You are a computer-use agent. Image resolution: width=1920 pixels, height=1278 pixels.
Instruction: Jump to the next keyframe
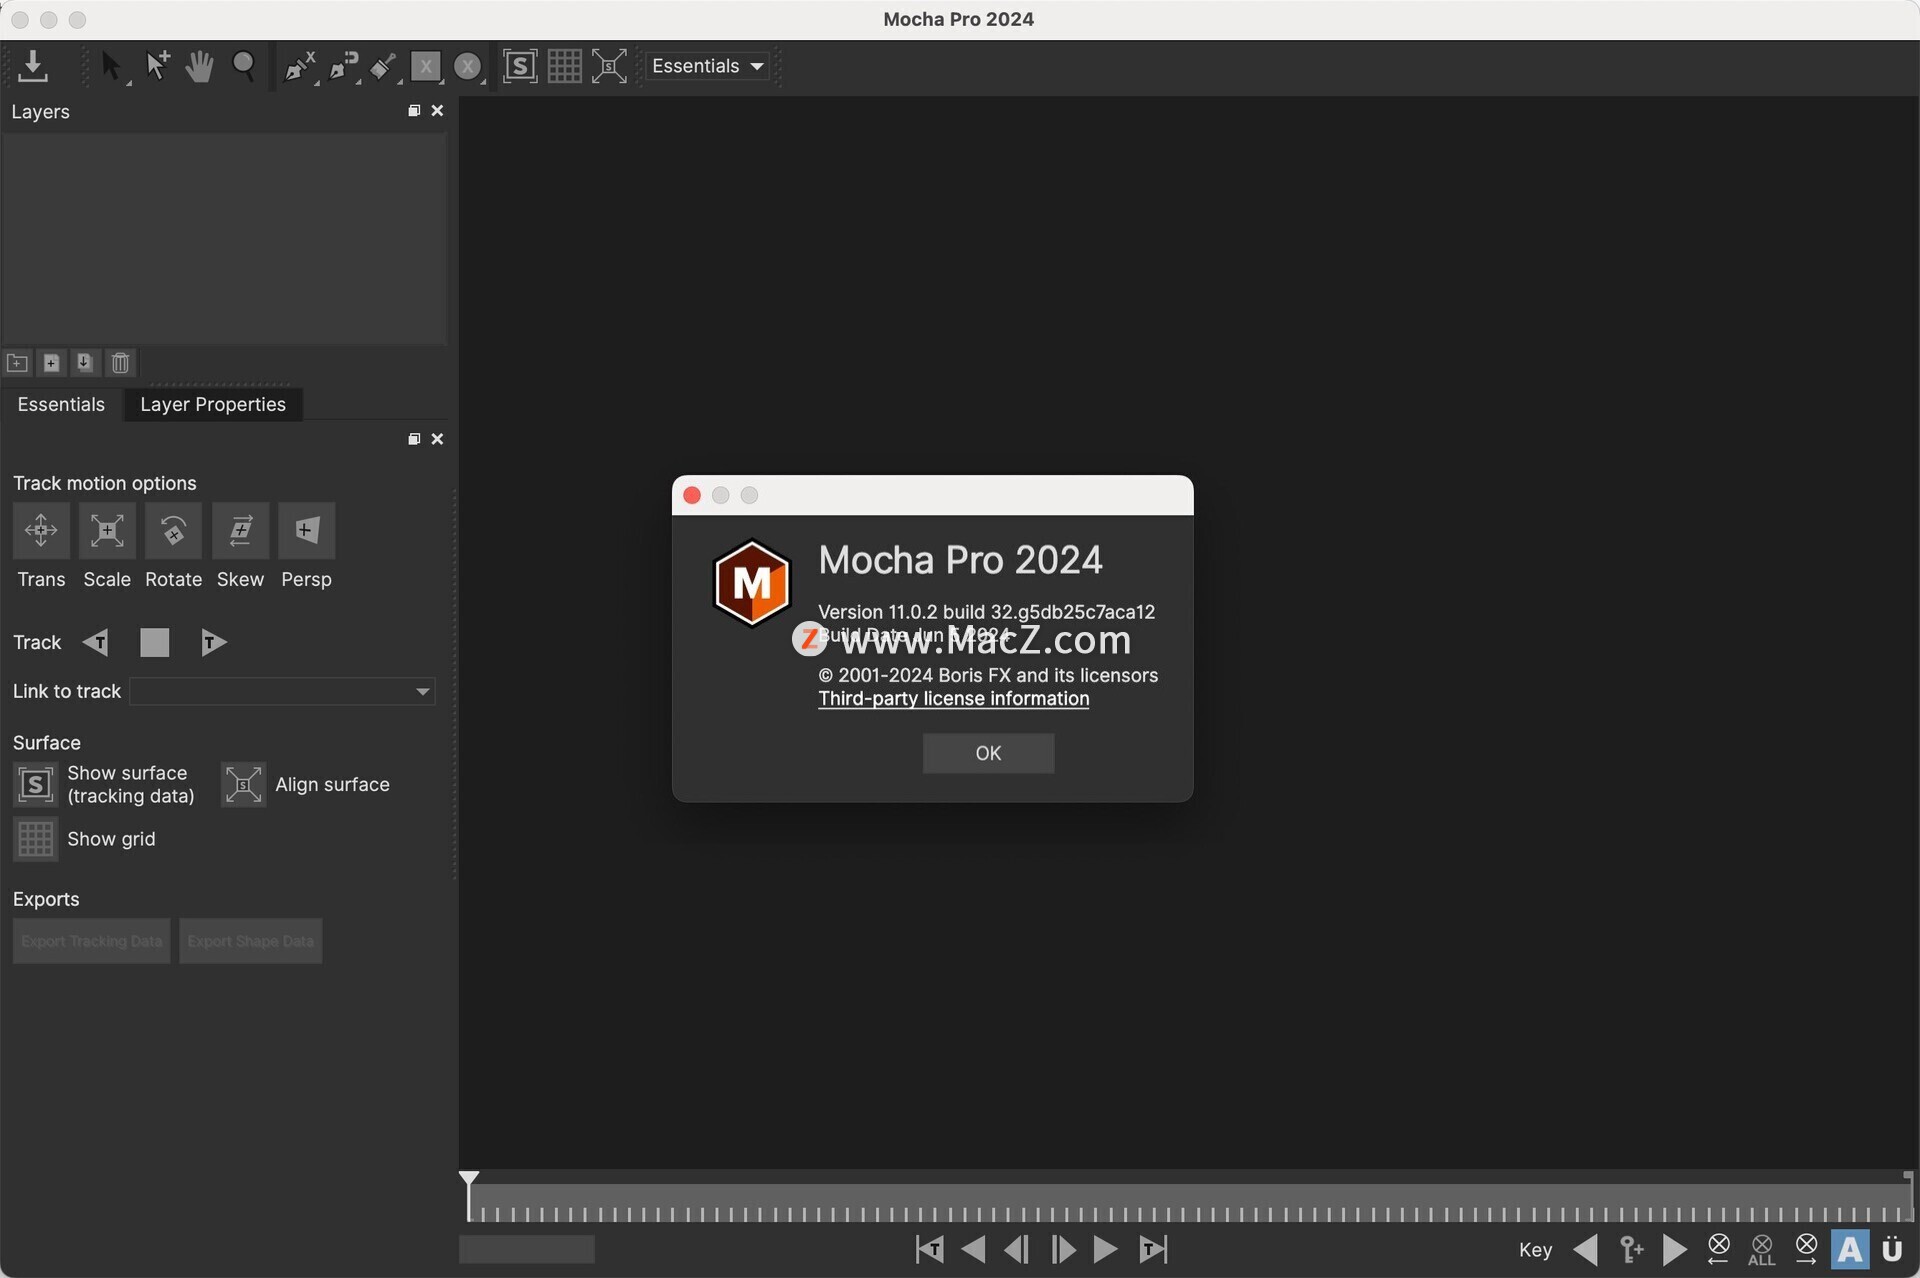[1675, 1250]
